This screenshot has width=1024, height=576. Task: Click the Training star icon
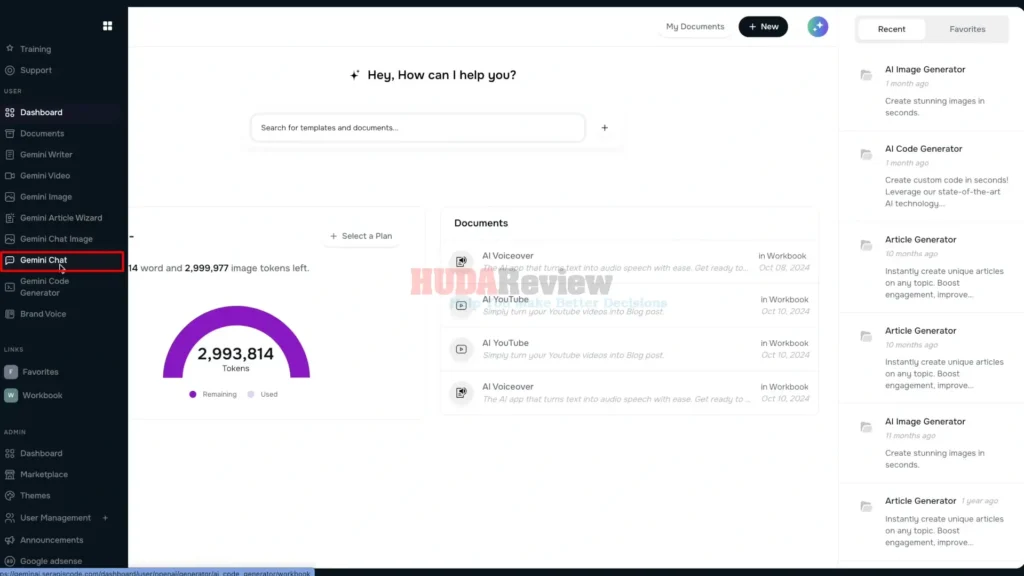[x=10, y=48]
